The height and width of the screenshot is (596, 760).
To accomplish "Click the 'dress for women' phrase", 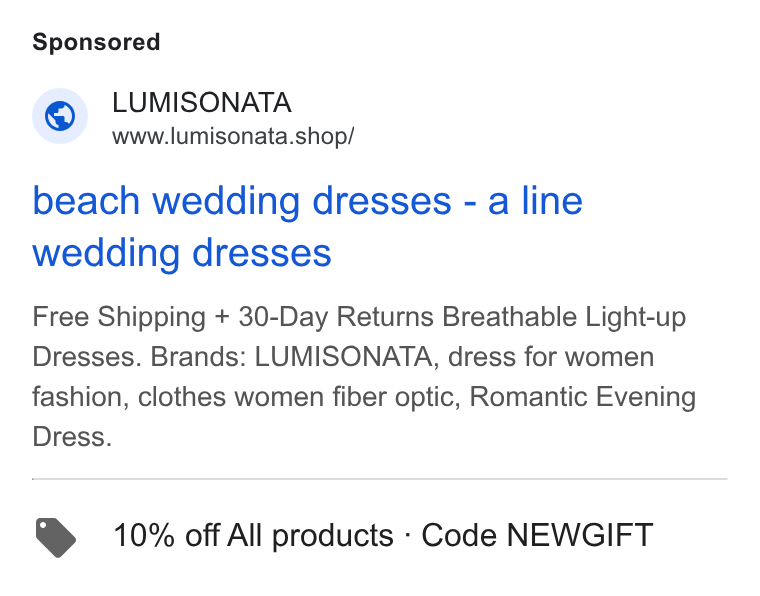I will 551,357.
